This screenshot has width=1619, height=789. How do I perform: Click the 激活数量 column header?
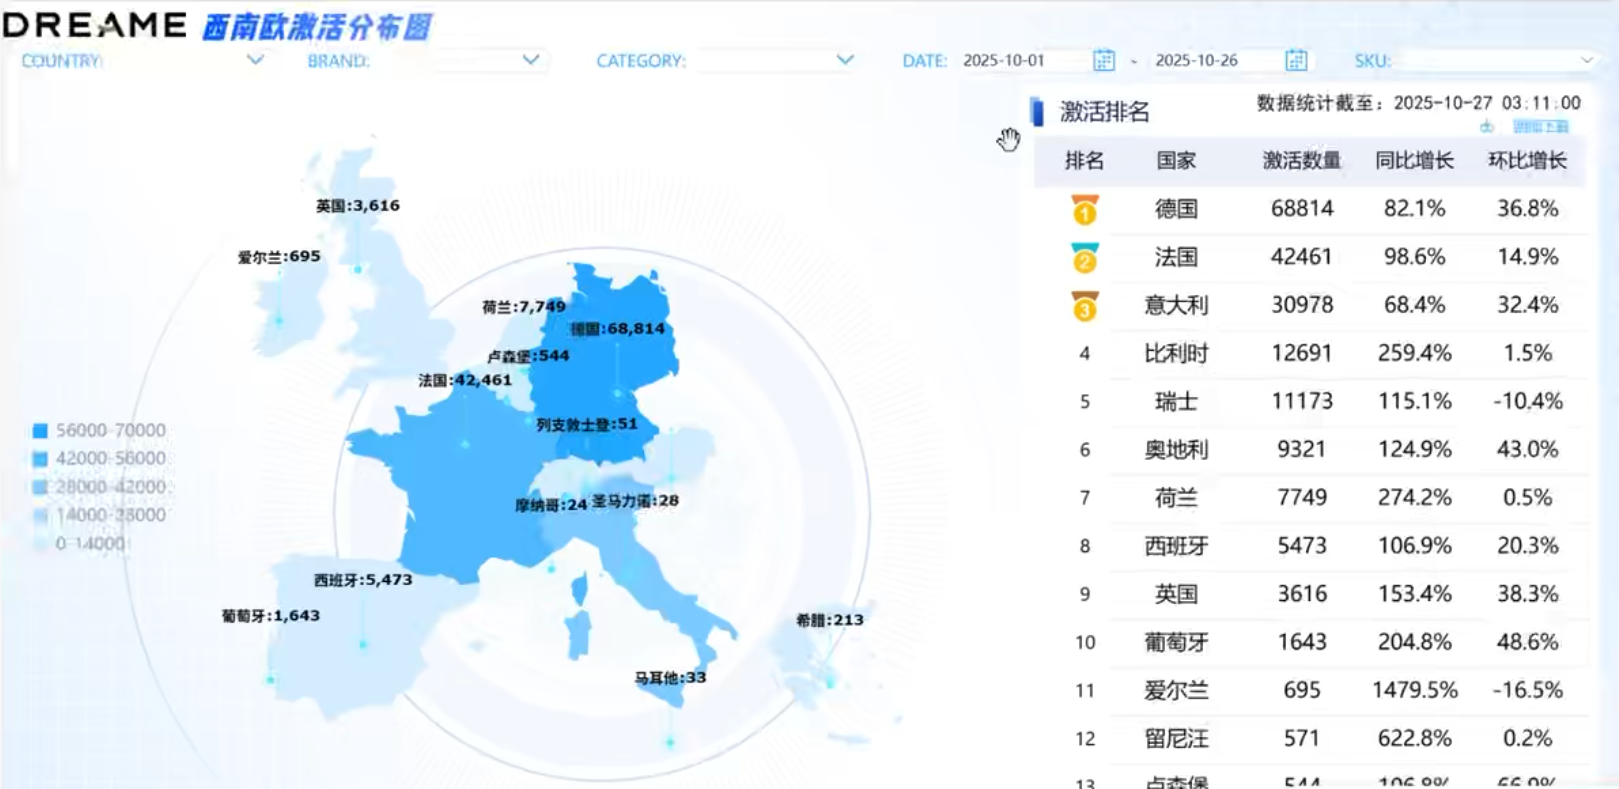[1302, 160]
